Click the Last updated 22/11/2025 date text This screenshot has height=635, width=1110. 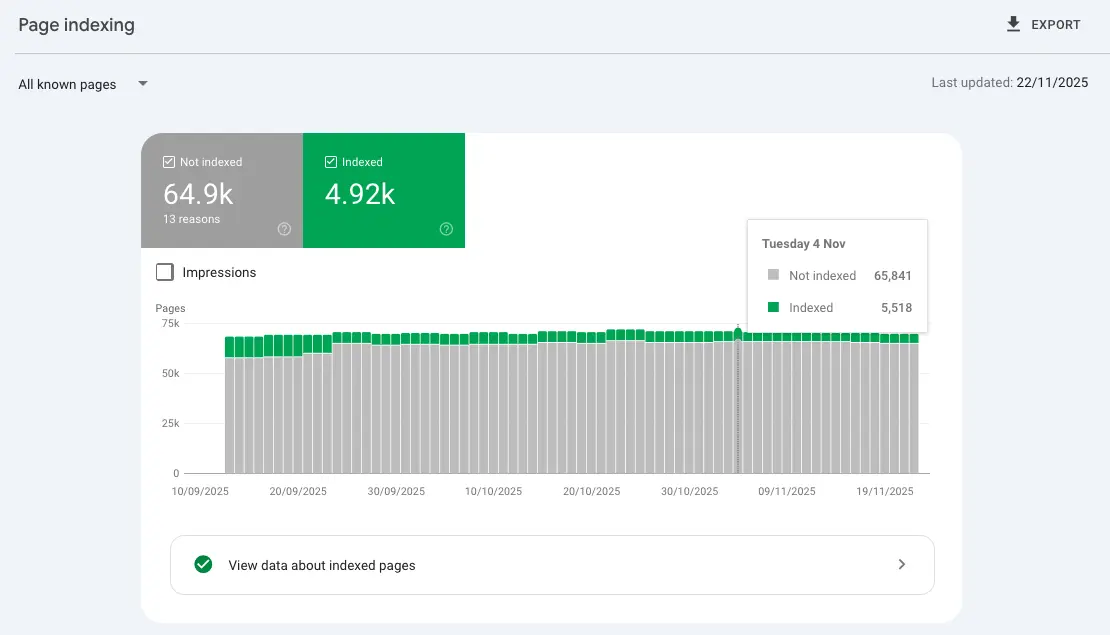pyautogui.click(x=1052, y=82)
